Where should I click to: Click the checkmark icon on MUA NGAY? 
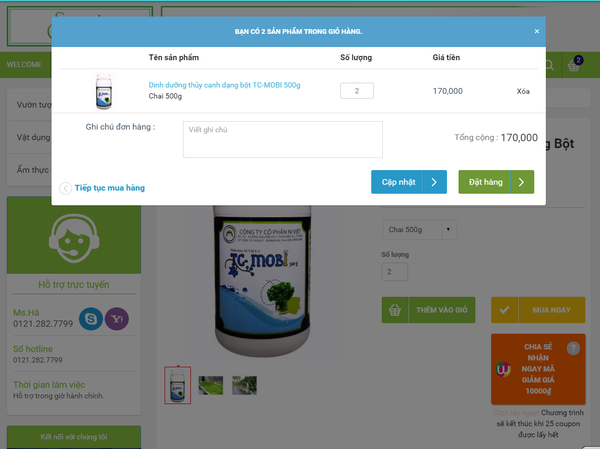504,310
